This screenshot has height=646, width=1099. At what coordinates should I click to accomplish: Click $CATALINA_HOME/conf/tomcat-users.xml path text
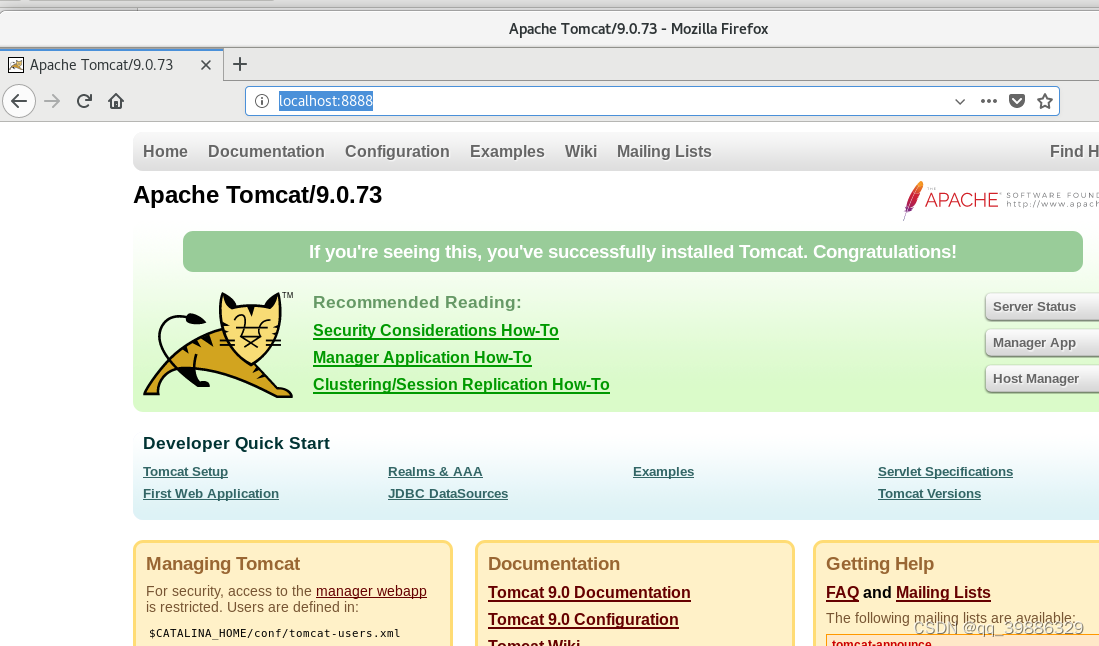tap(275, 633)
